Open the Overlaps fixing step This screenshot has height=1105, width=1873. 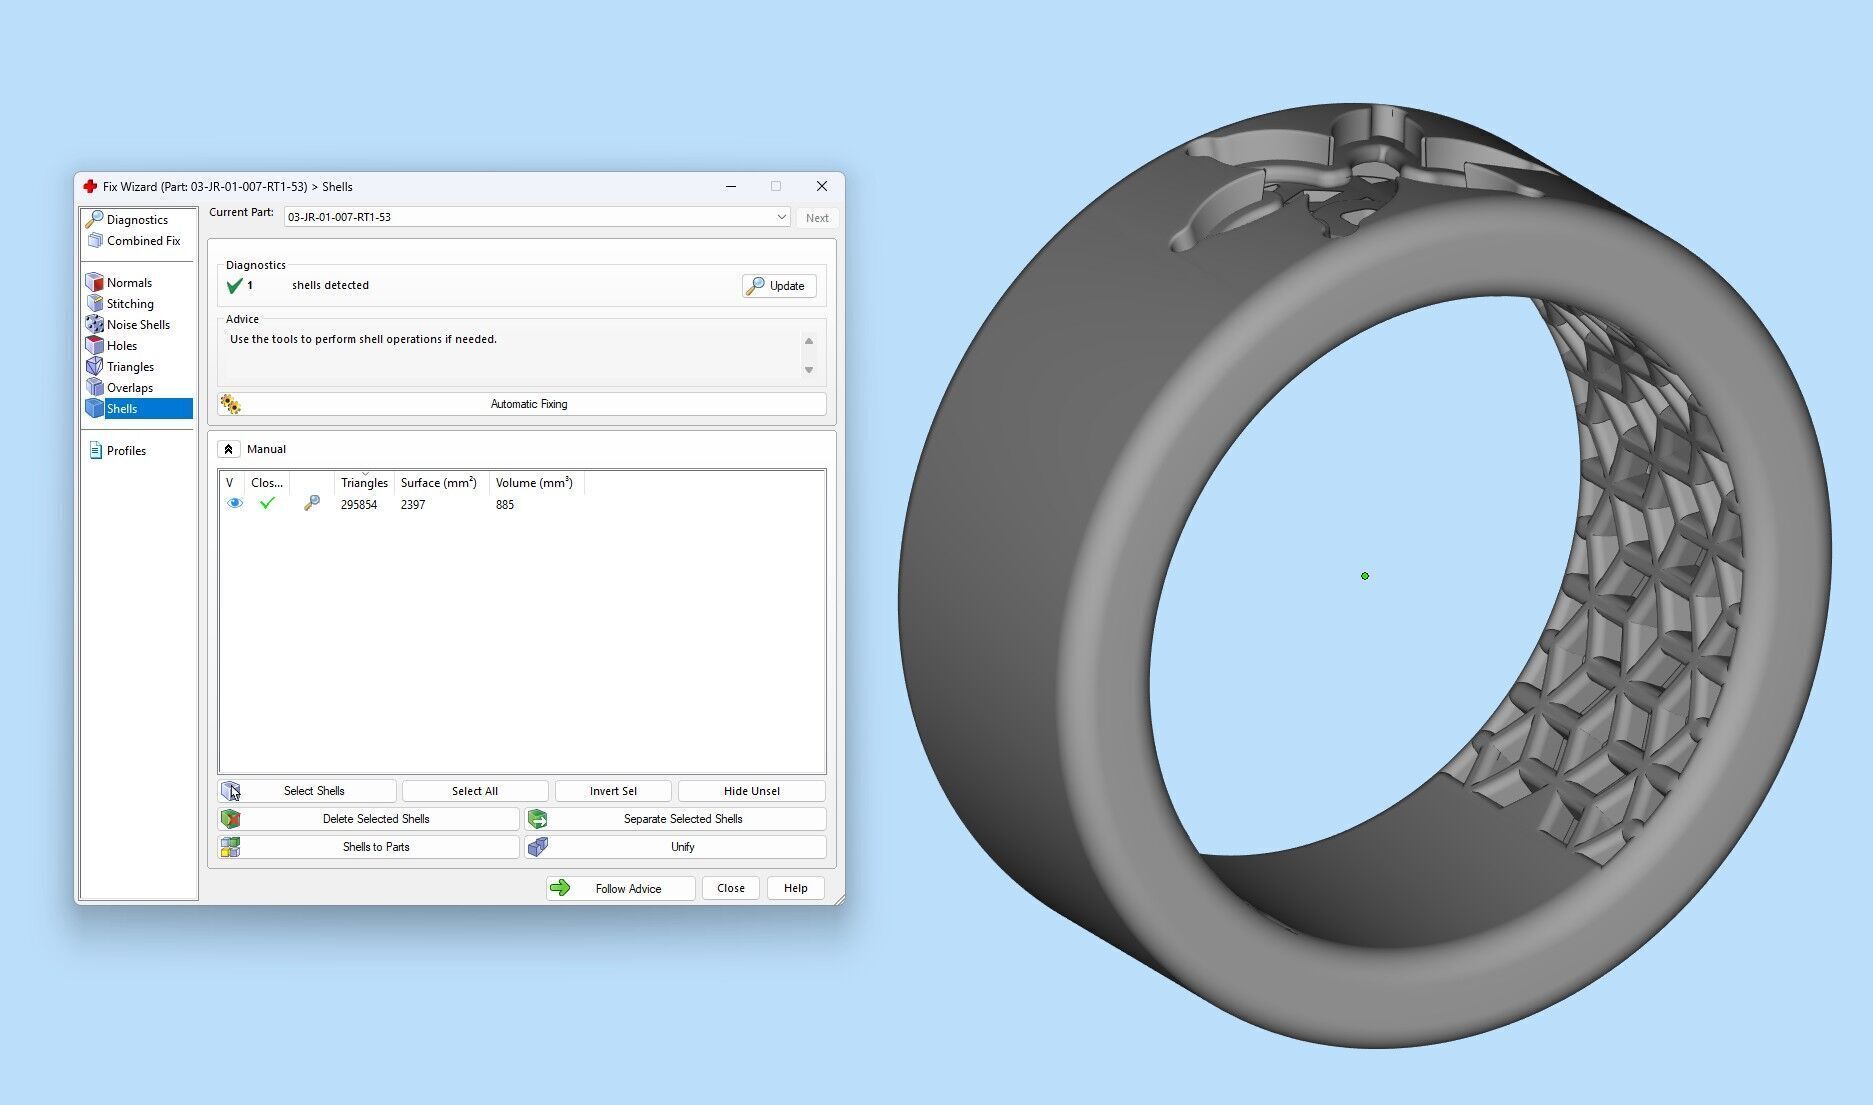coord(130,388)
